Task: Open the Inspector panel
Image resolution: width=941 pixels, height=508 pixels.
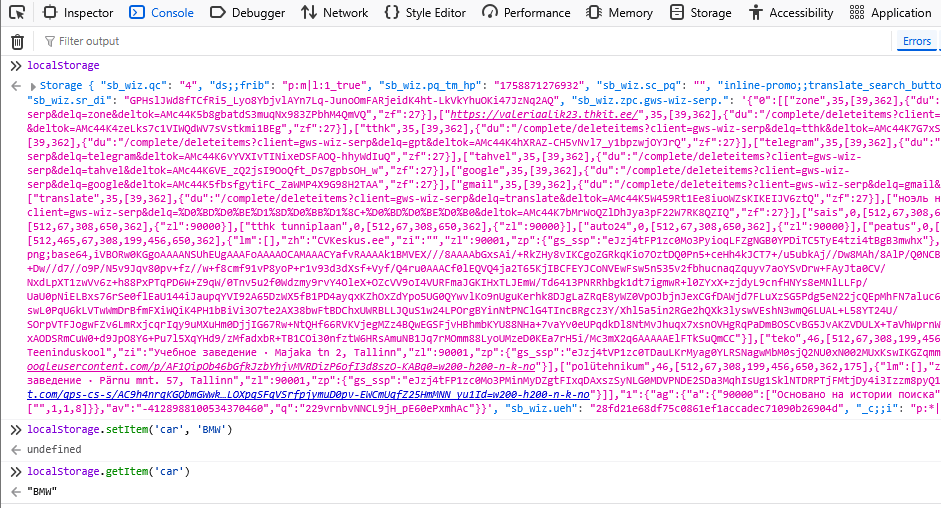Action: (x=79, y=13)
